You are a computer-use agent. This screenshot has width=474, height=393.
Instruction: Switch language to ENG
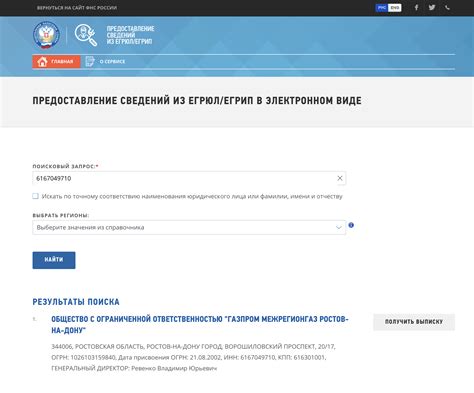coord(395,8)
